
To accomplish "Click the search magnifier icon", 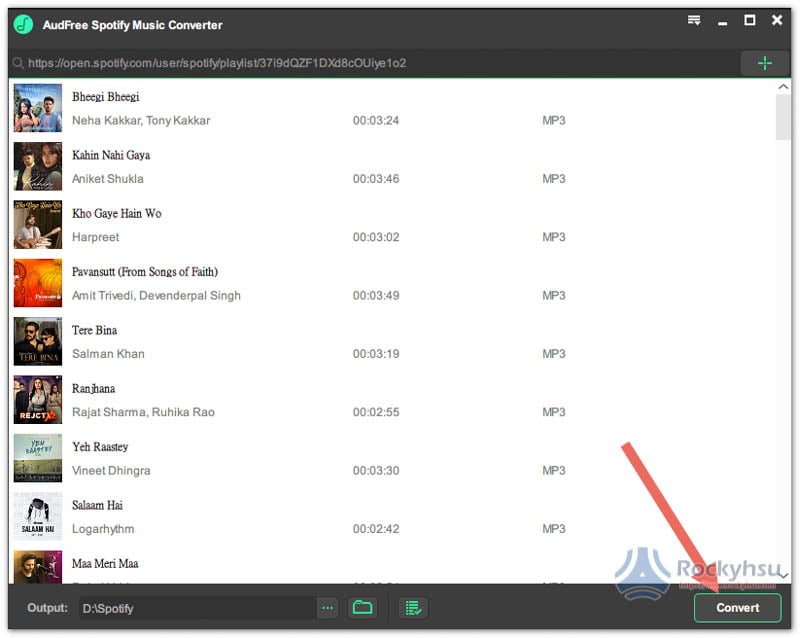I will pos(18,63).
